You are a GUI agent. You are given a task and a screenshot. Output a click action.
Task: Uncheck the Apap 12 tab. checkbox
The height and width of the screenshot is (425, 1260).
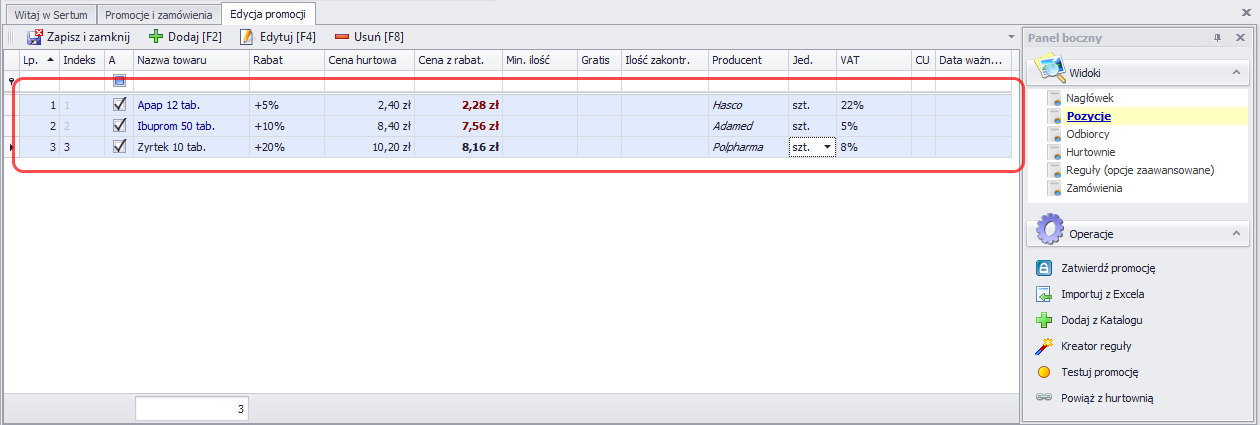coord(119,104)
